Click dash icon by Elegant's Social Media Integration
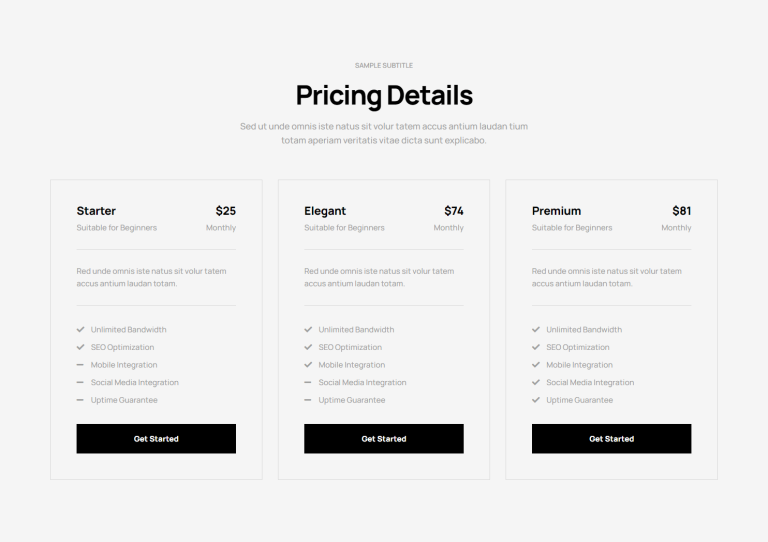 (308, 382)
